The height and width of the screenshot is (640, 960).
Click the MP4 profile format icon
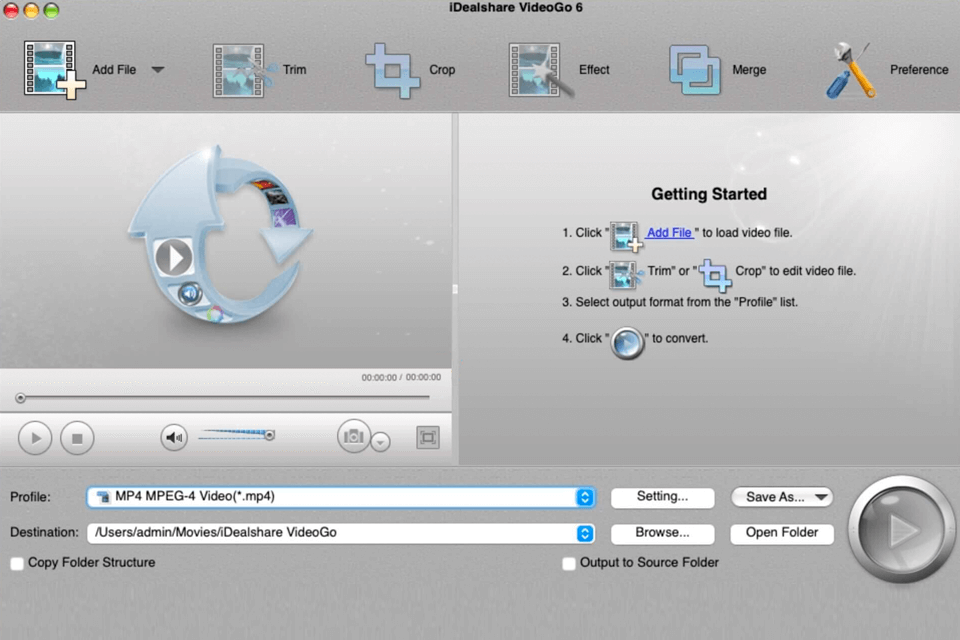tap(103, 497)
